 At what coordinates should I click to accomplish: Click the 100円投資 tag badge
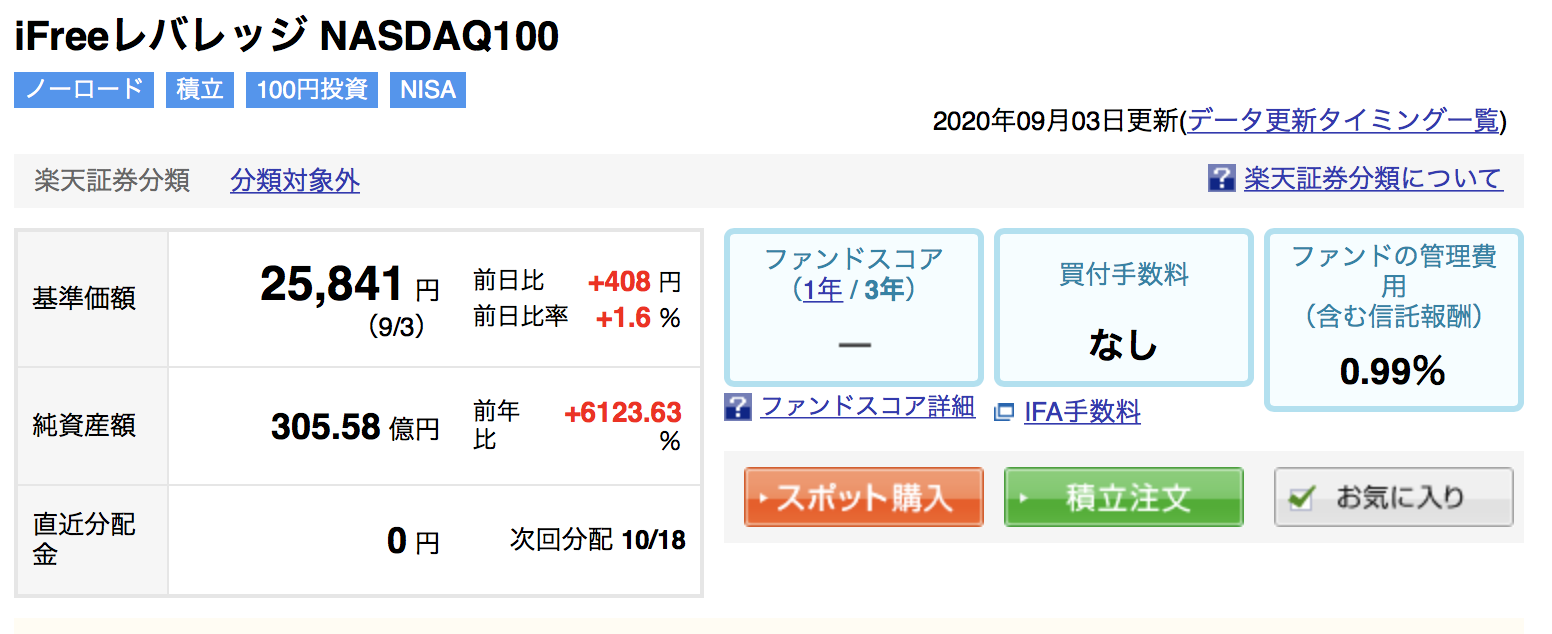click(x=312, y=90)
